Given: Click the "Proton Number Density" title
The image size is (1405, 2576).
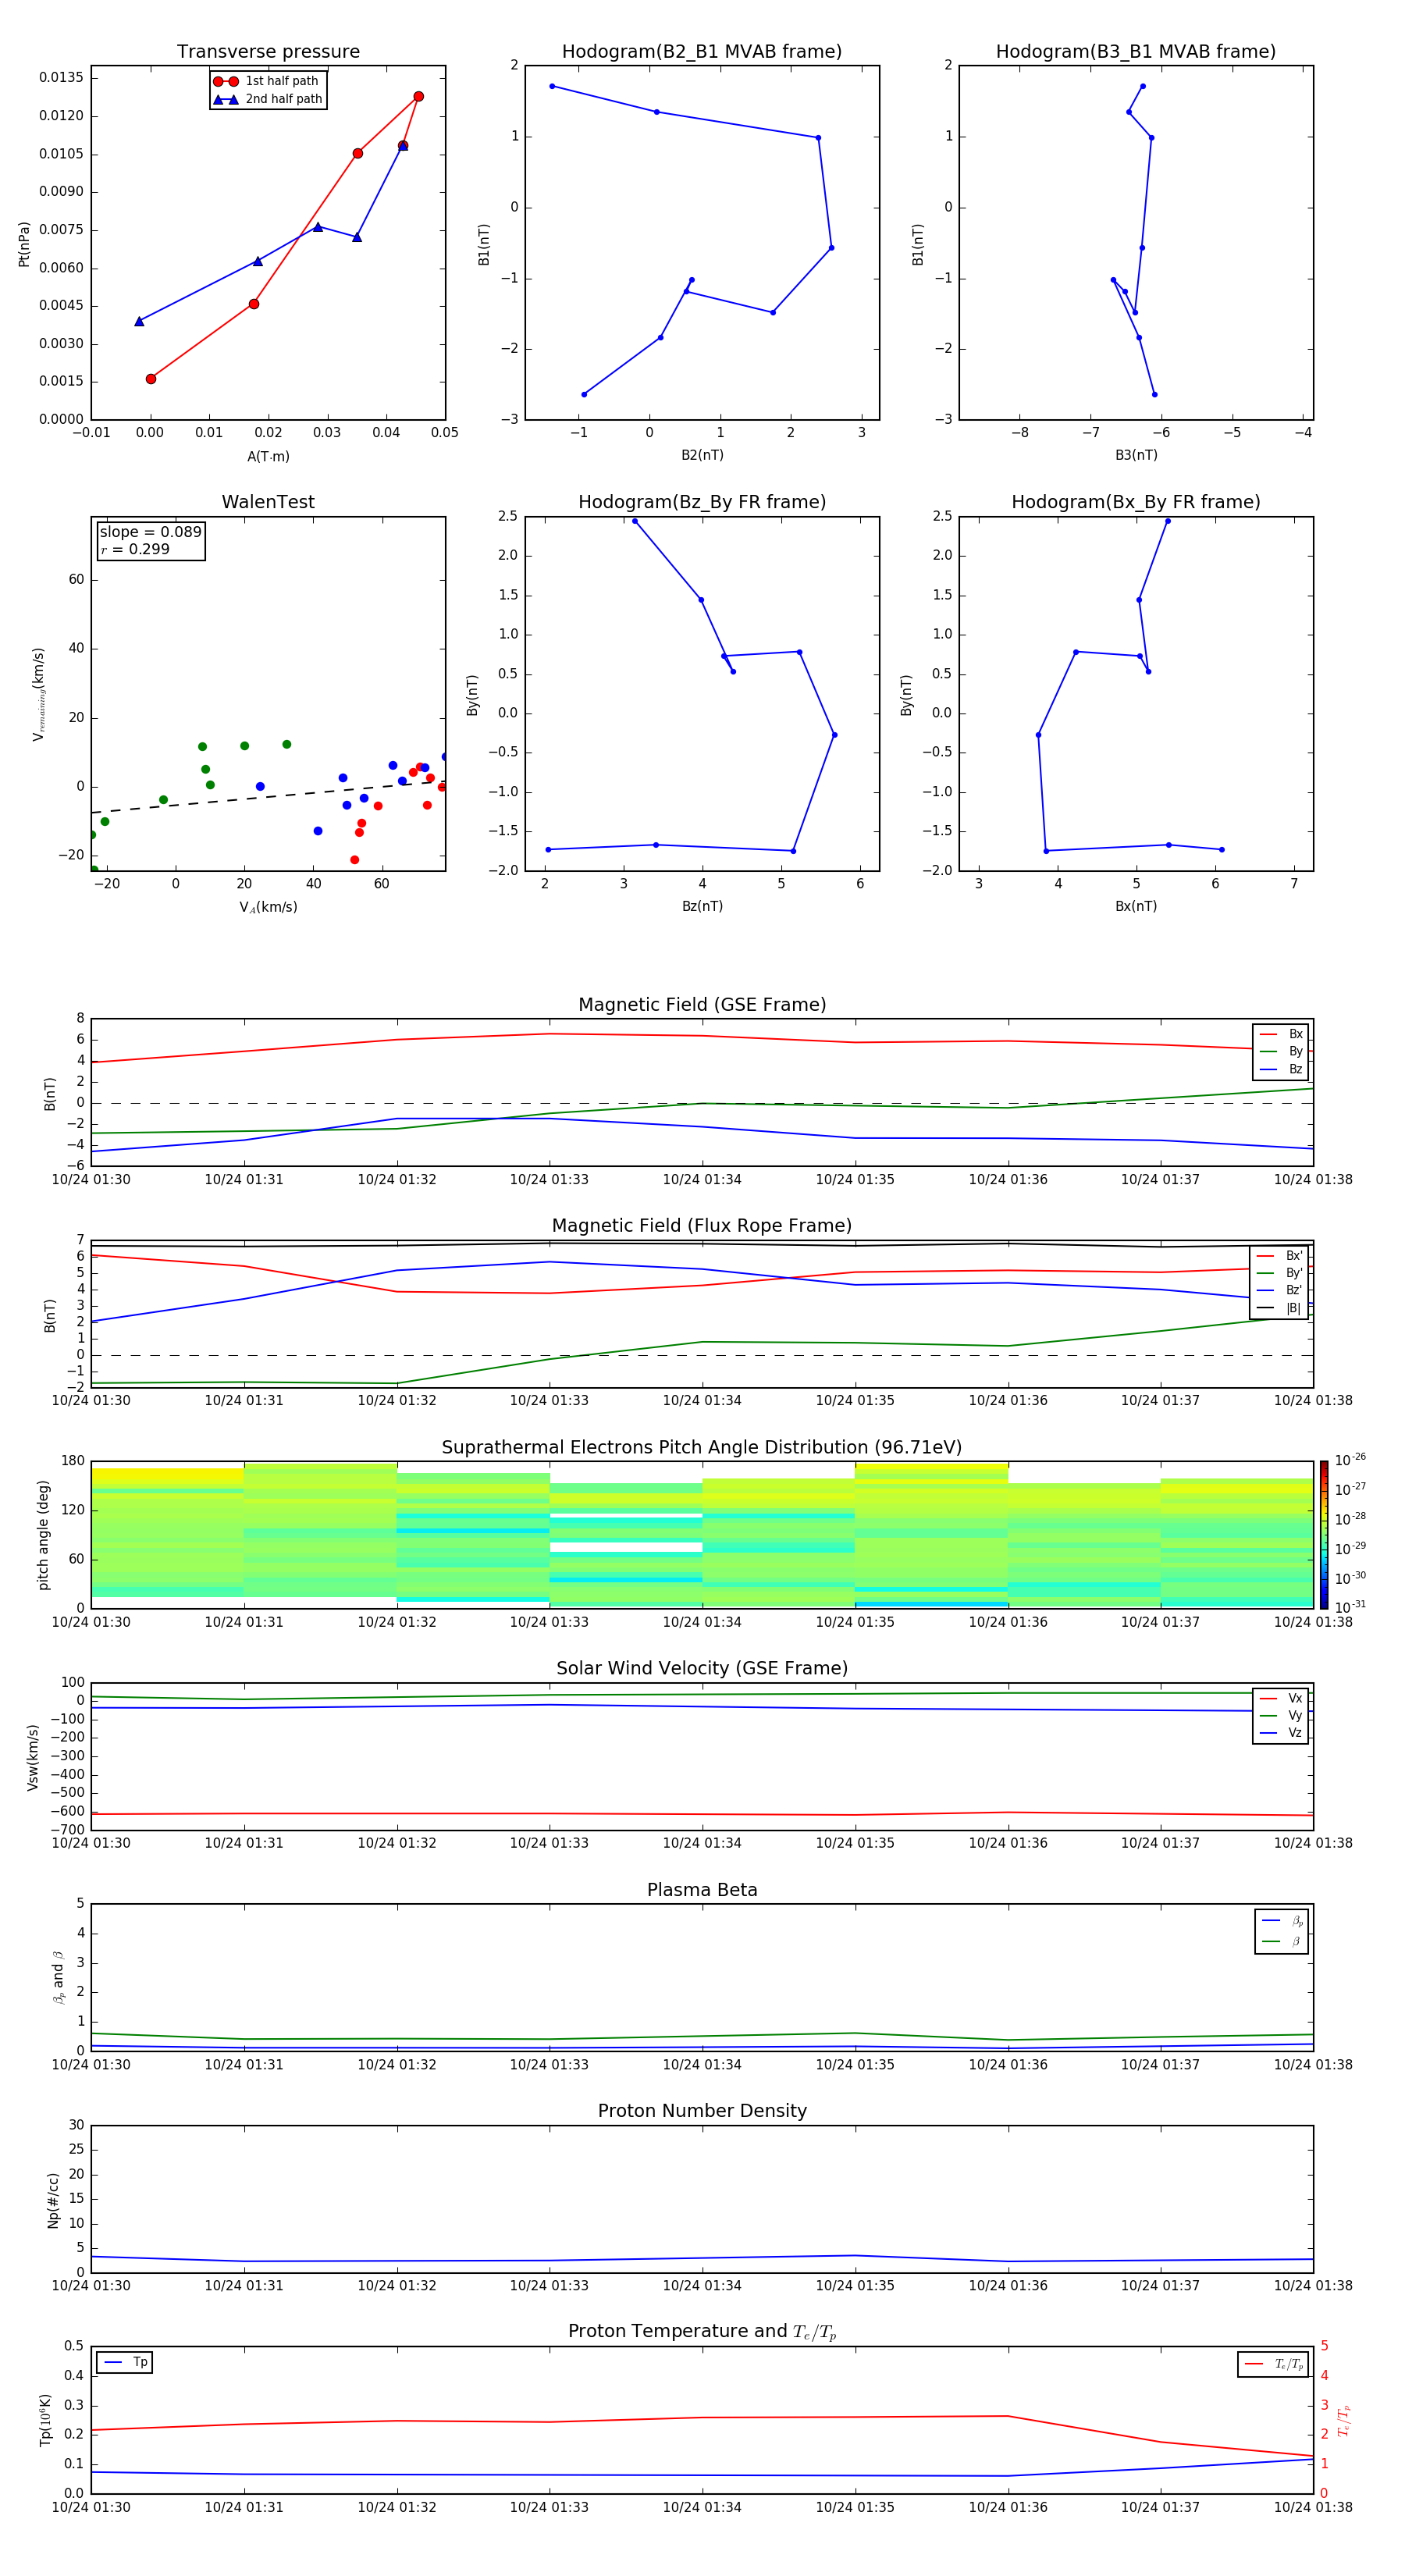Looking at the screenshot, I should (702, 2111).
